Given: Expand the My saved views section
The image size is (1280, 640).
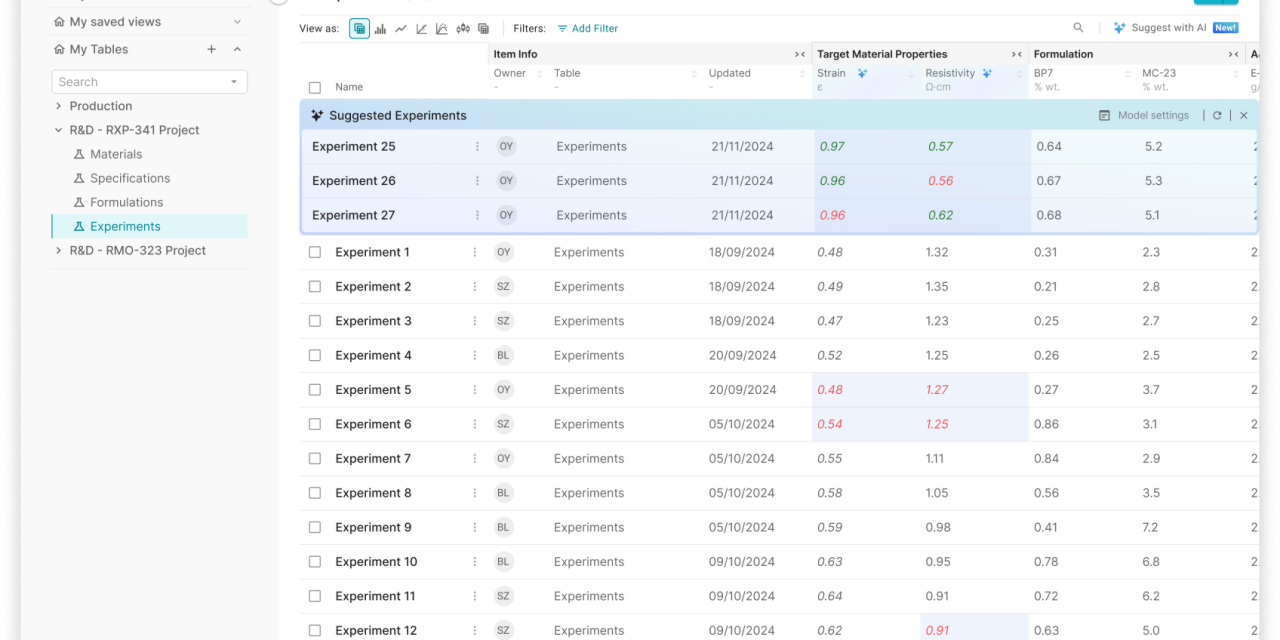Looking at the screenshot, I should (x=237, y=22).
